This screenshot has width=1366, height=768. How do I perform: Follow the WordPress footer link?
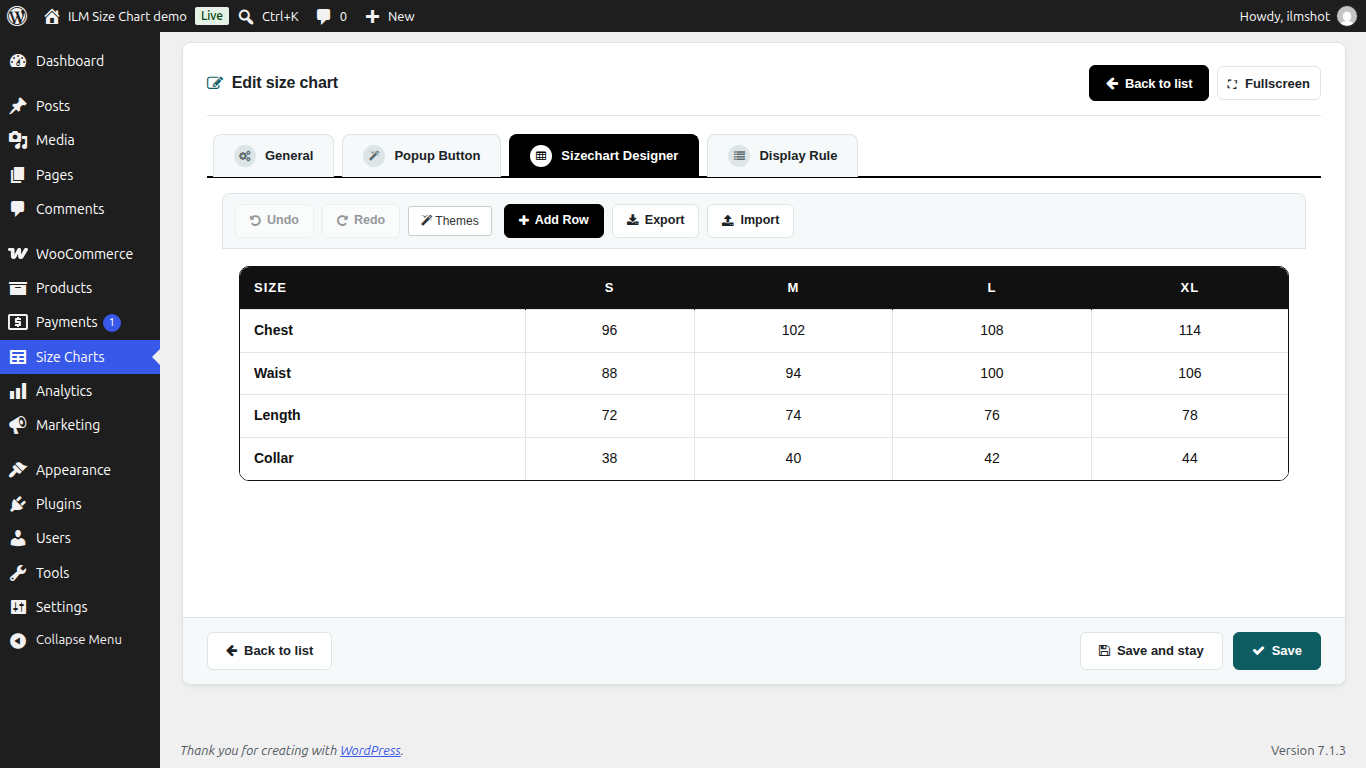pos(370,751)
